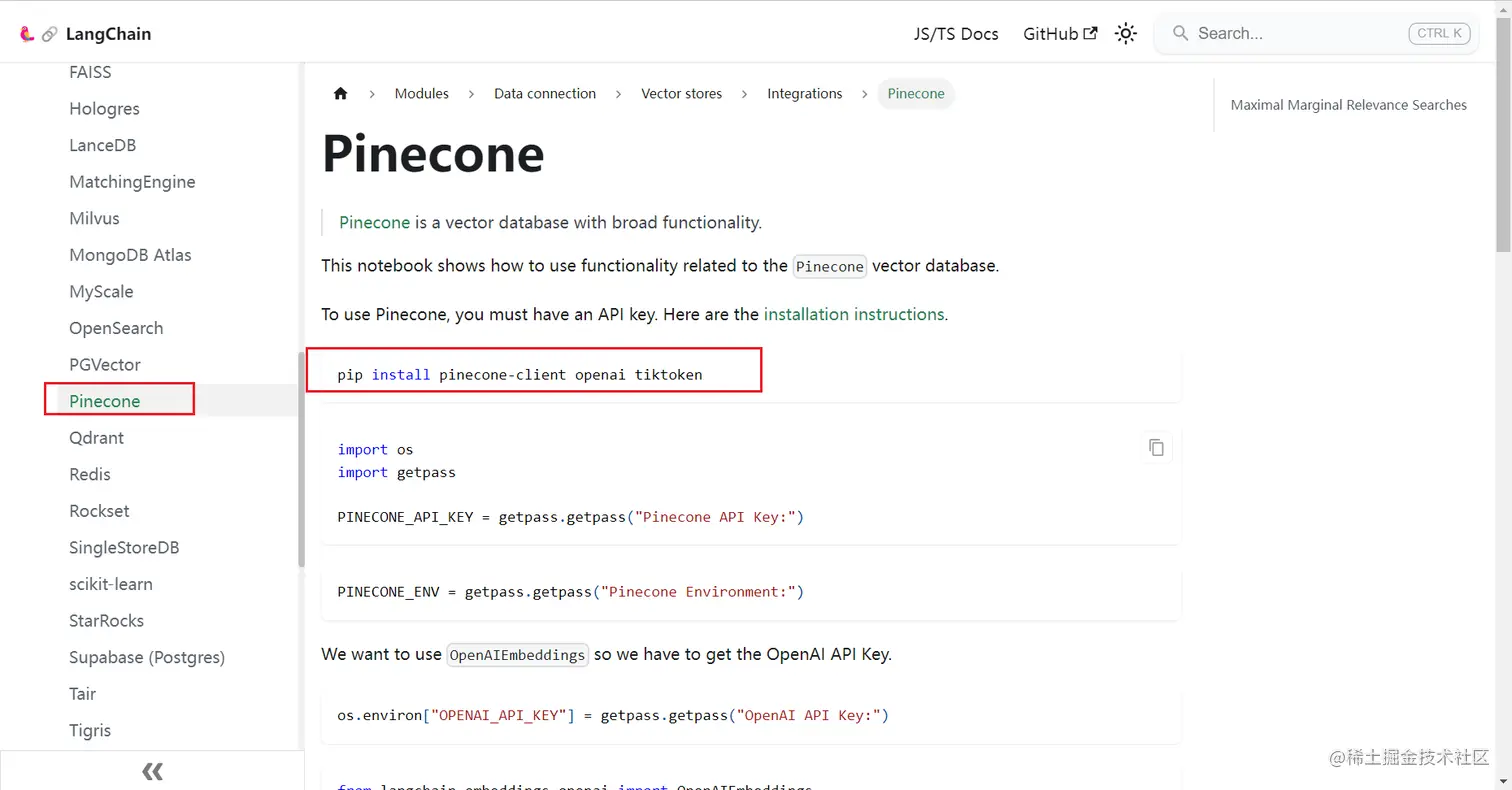Open Qdrant in the sidebar
The width and height of the screenshot is (1512, 790).
click(x=96, y=438)
